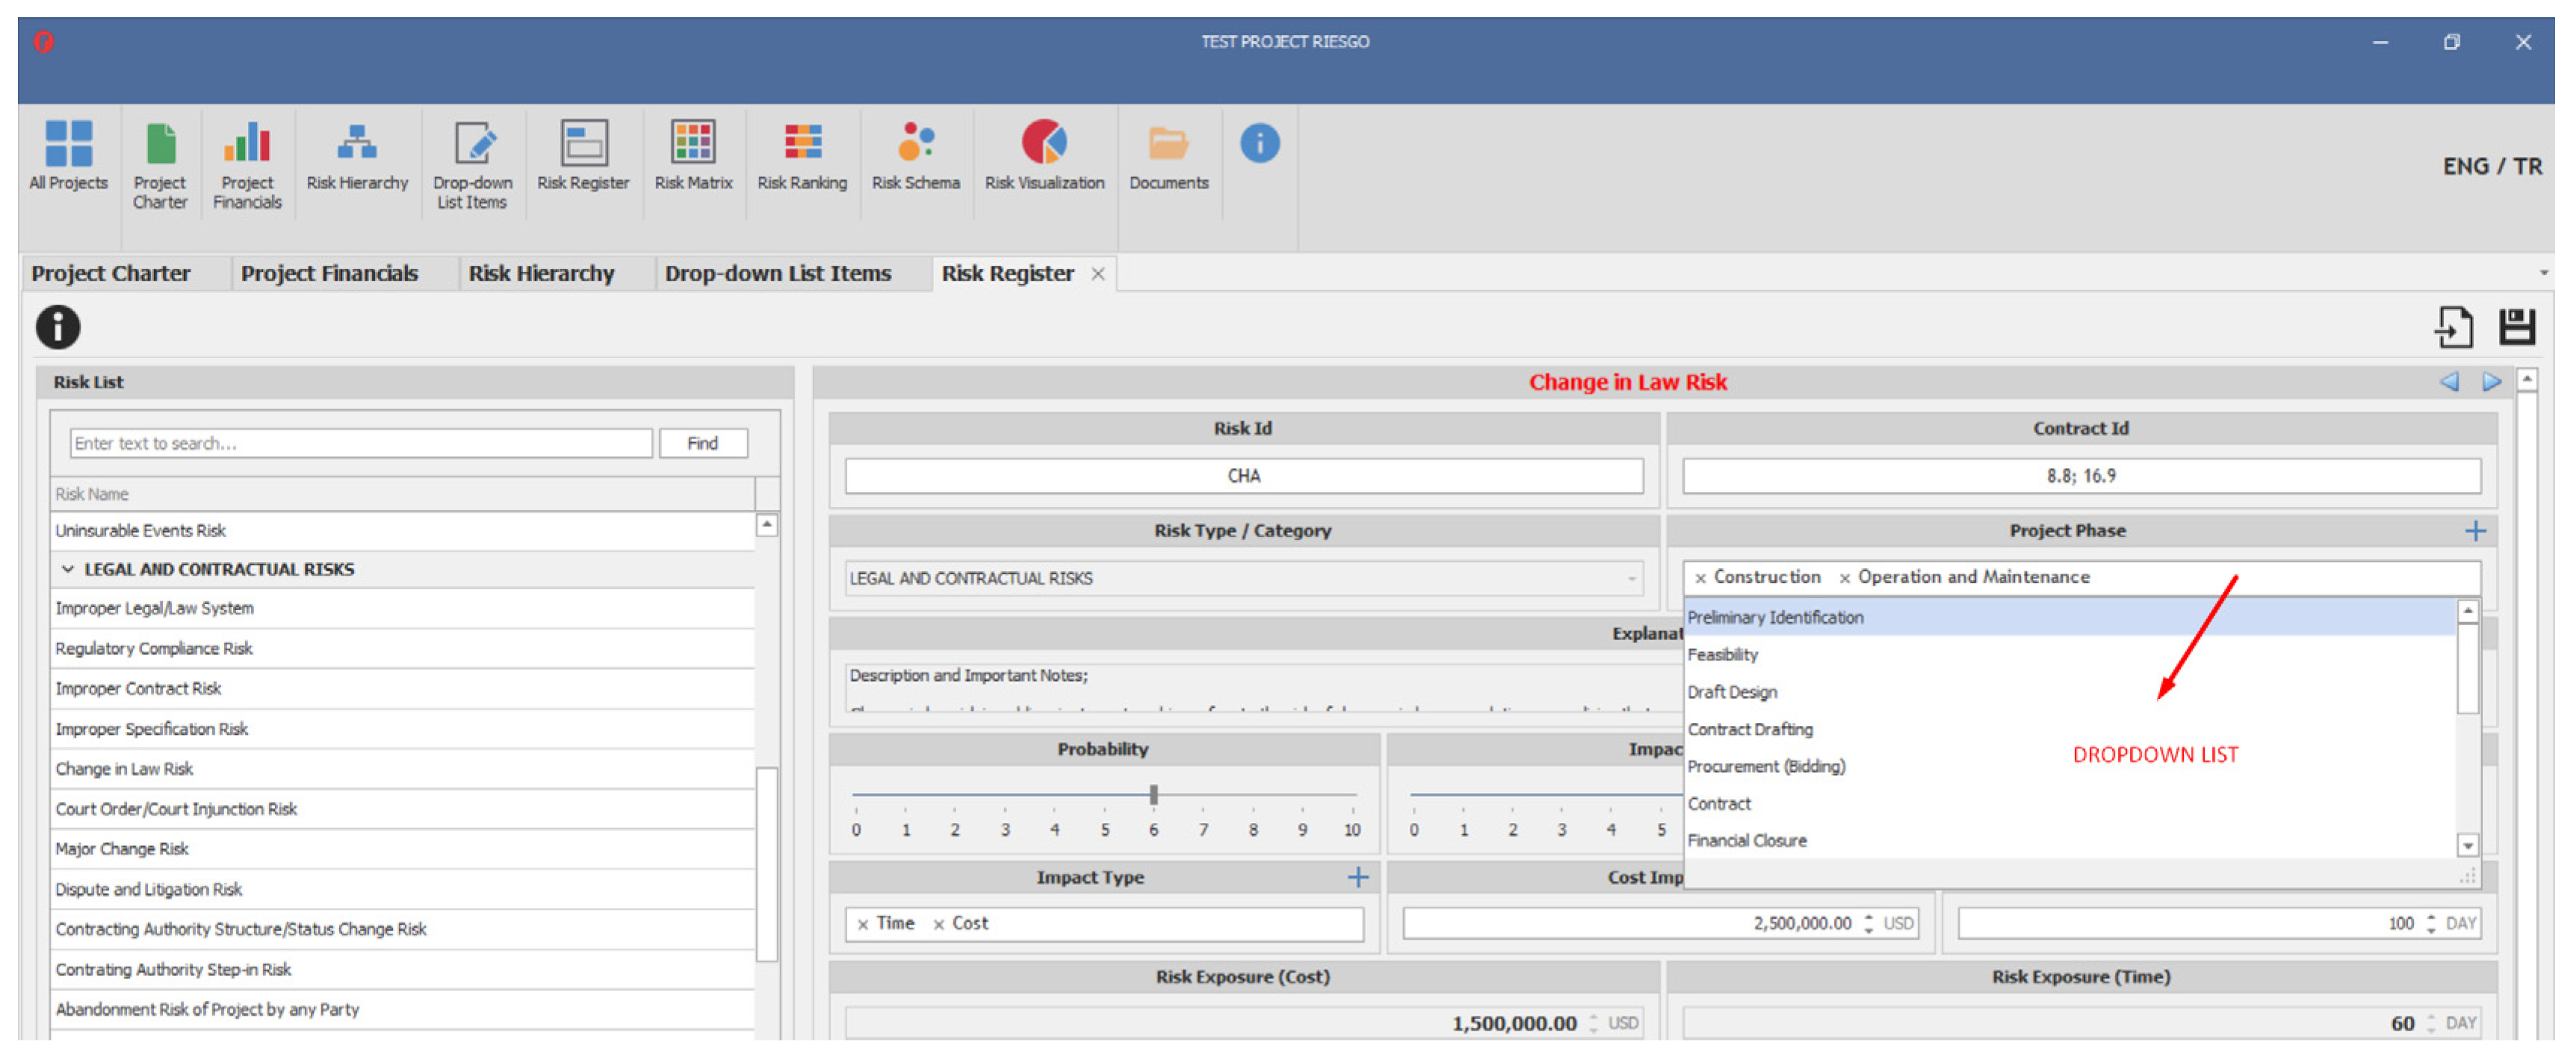The image size is (2576, 1062).
Task: Click the risk search text field
Action: [x=360, y=443]
